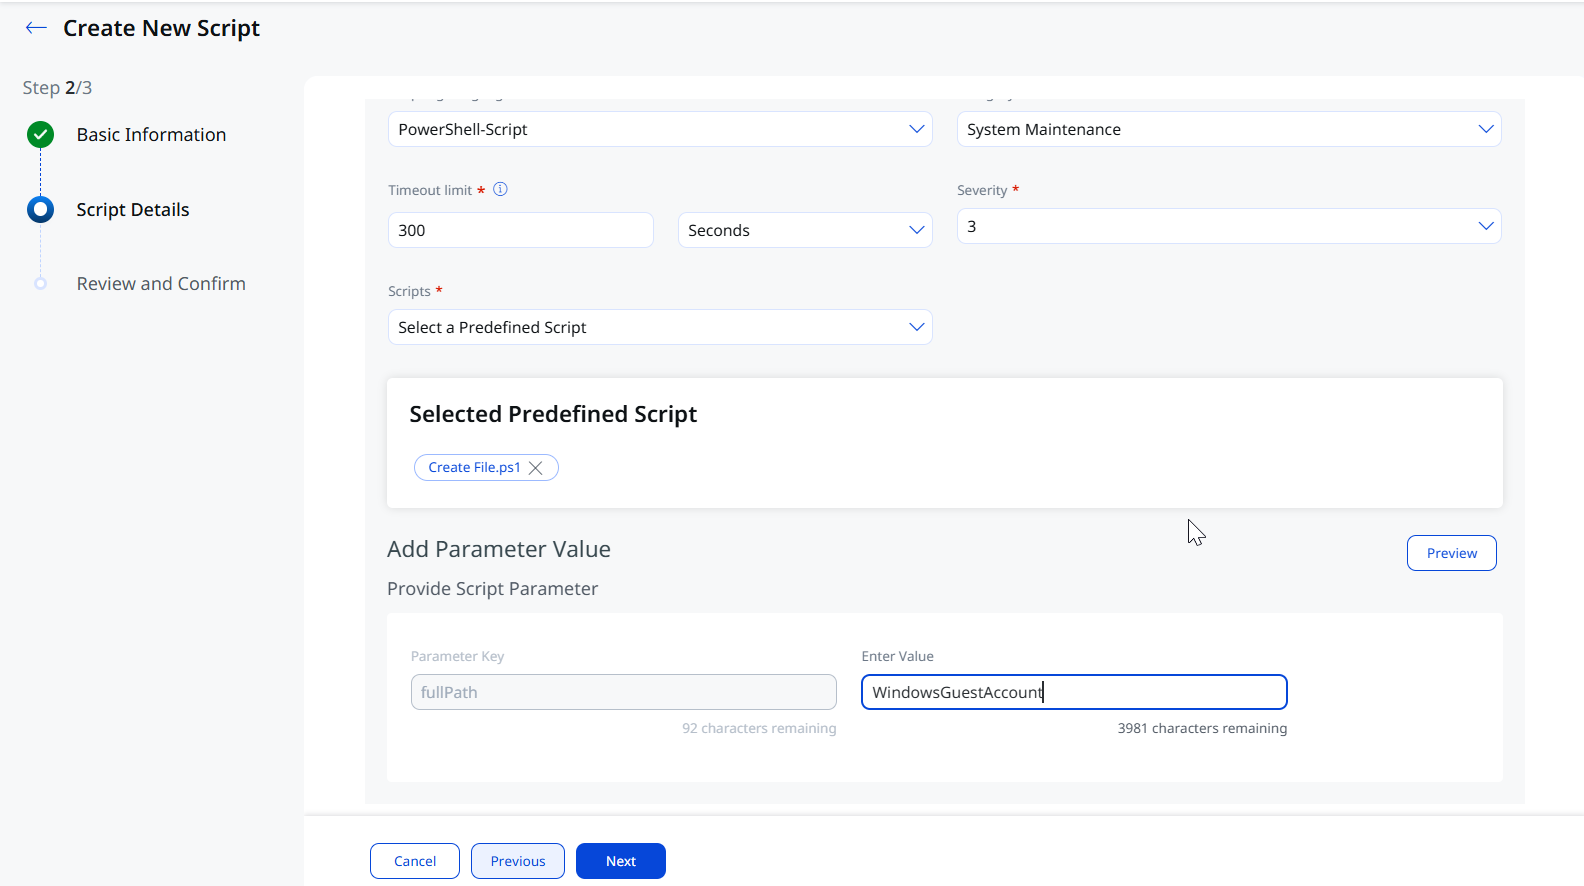Remove the Create File.ps1 script chip
Viewport: 1584px width, 886px height.
coord(536,468)
